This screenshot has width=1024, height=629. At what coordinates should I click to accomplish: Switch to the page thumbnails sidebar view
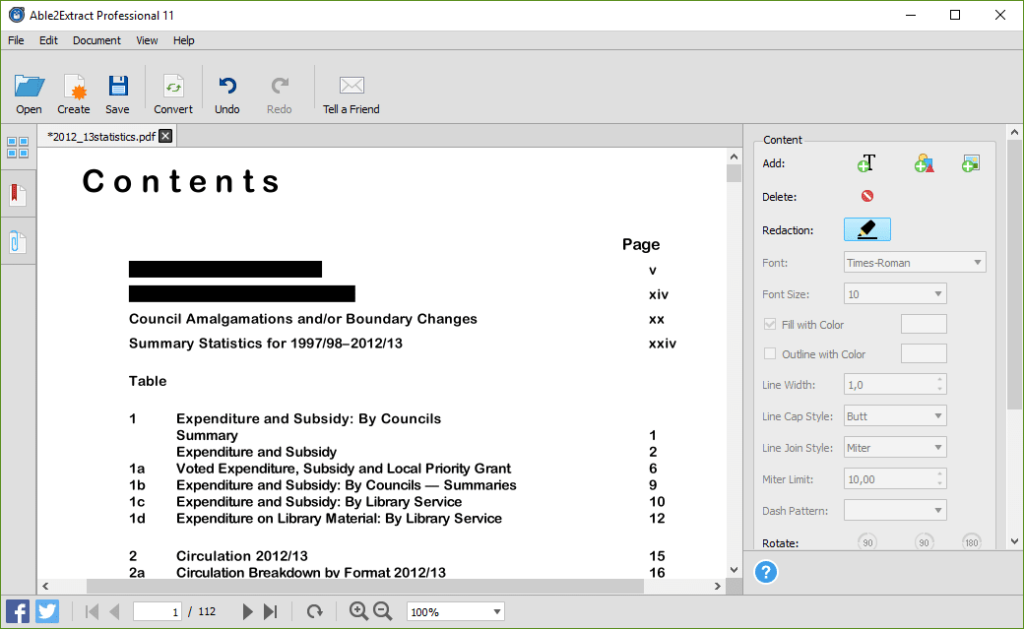pos(17,147)
